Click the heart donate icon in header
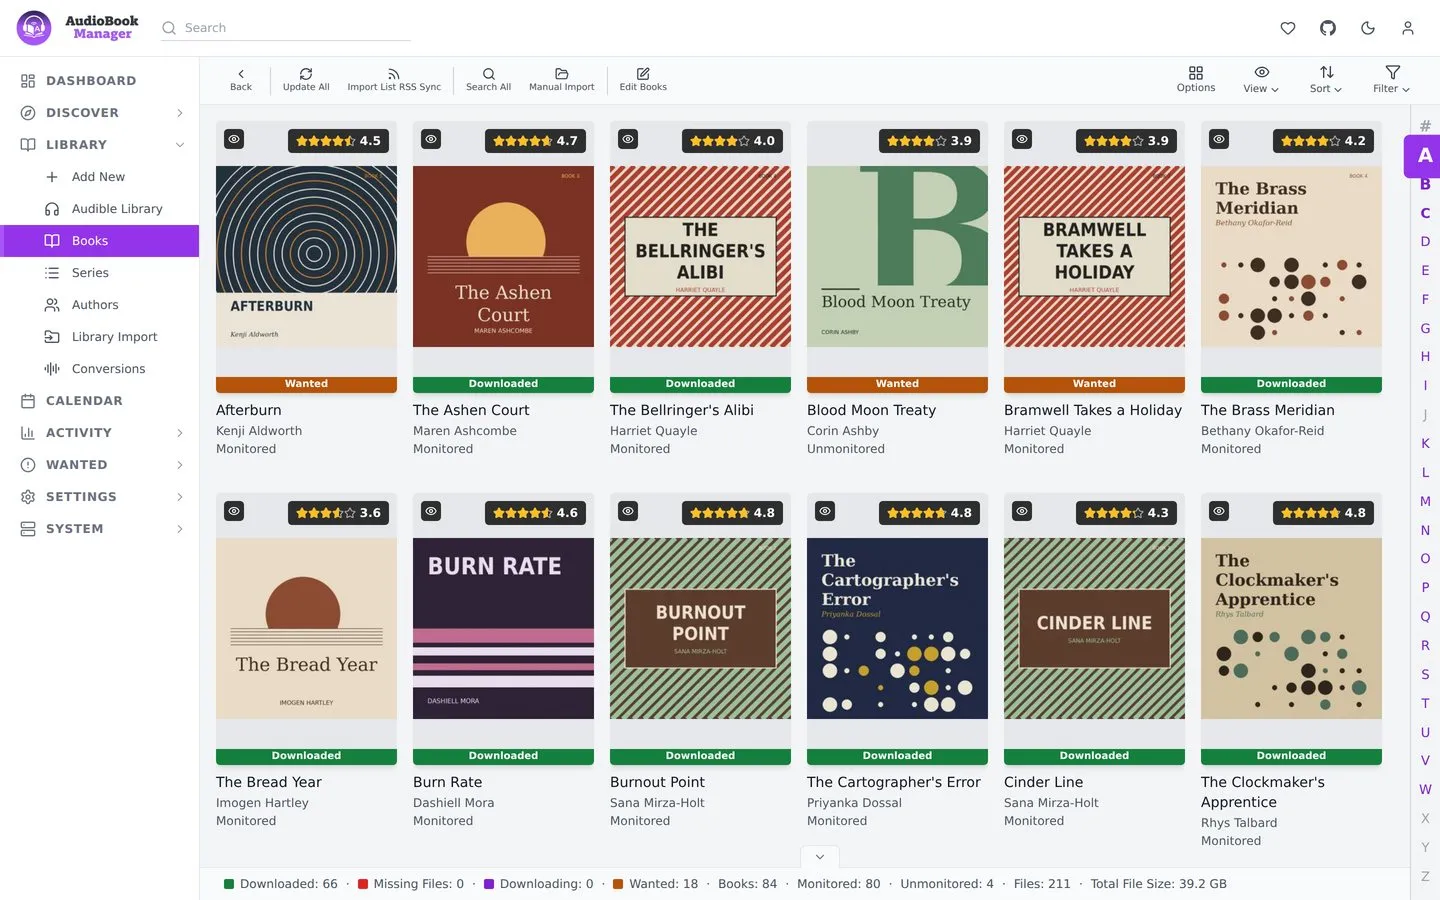The image size is (1440, 900). click(x=1288, y=28)
